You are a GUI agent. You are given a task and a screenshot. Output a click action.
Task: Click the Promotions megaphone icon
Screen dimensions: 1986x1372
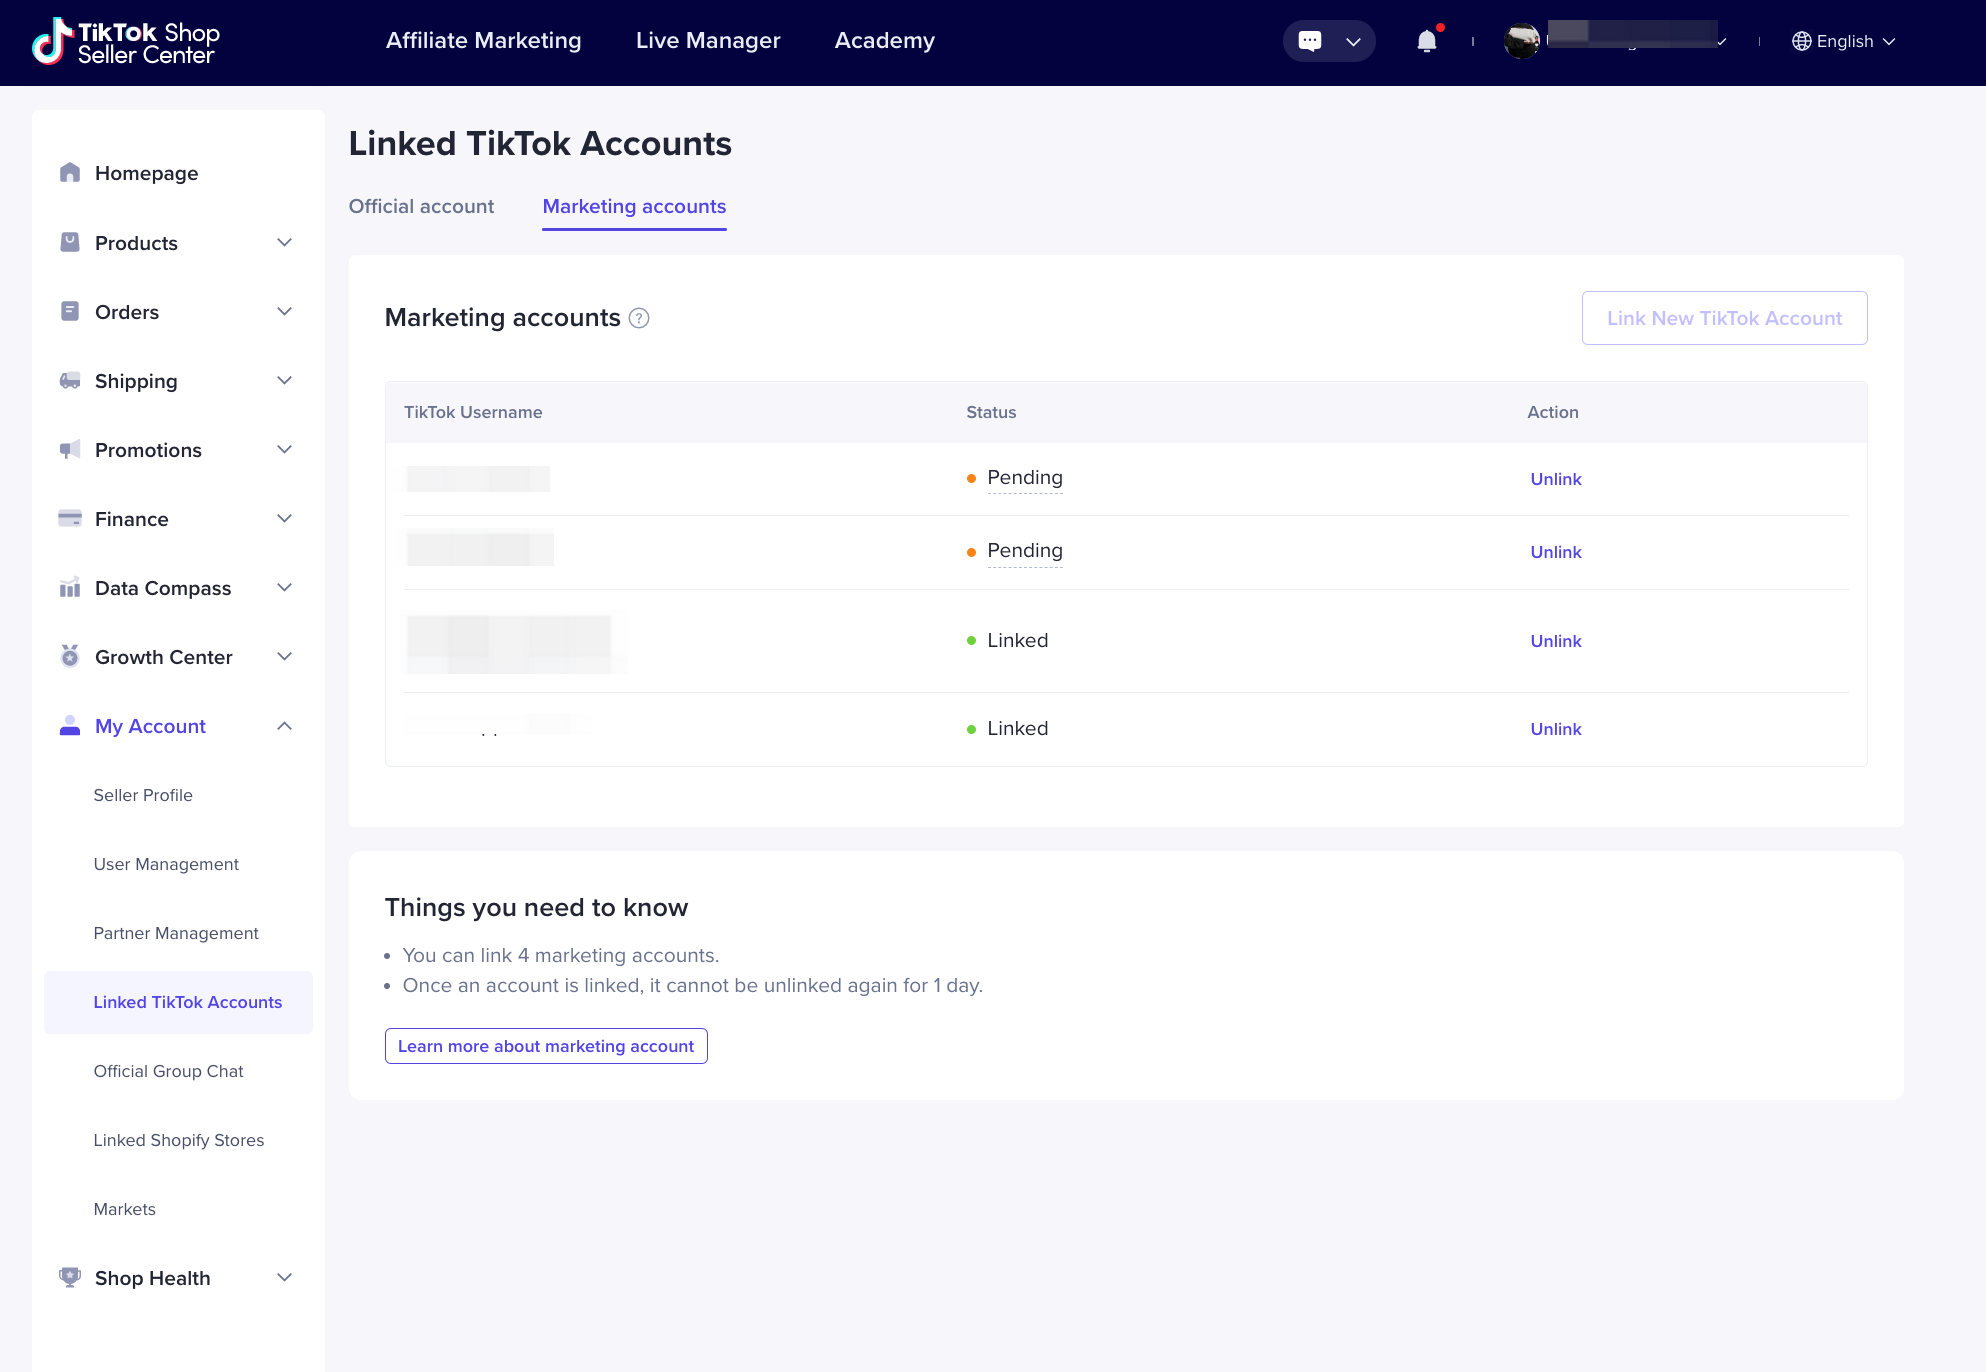[x=69, y=449]
